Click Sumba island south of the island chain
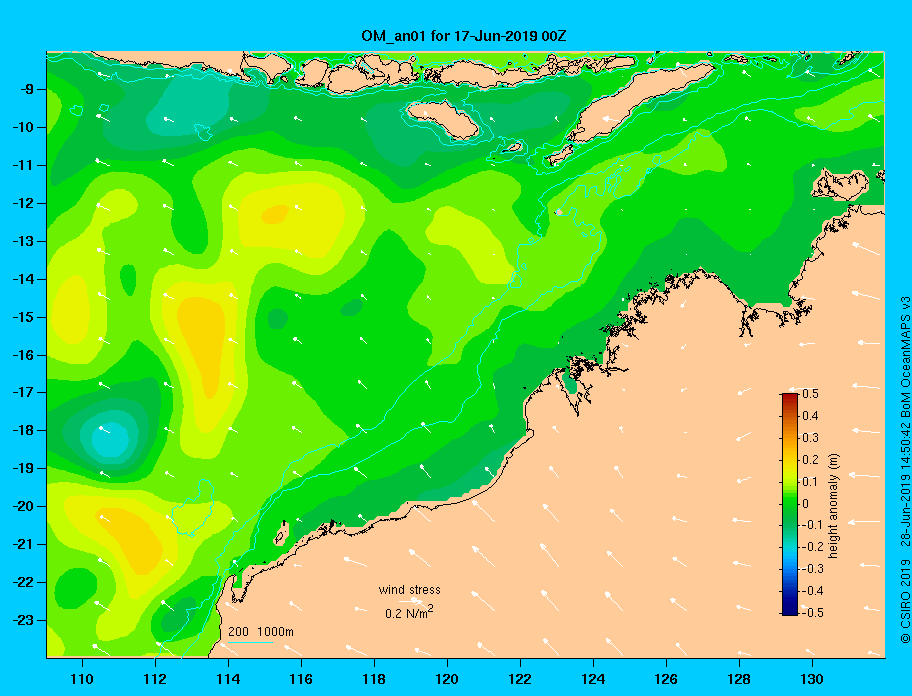 [442, 119]
